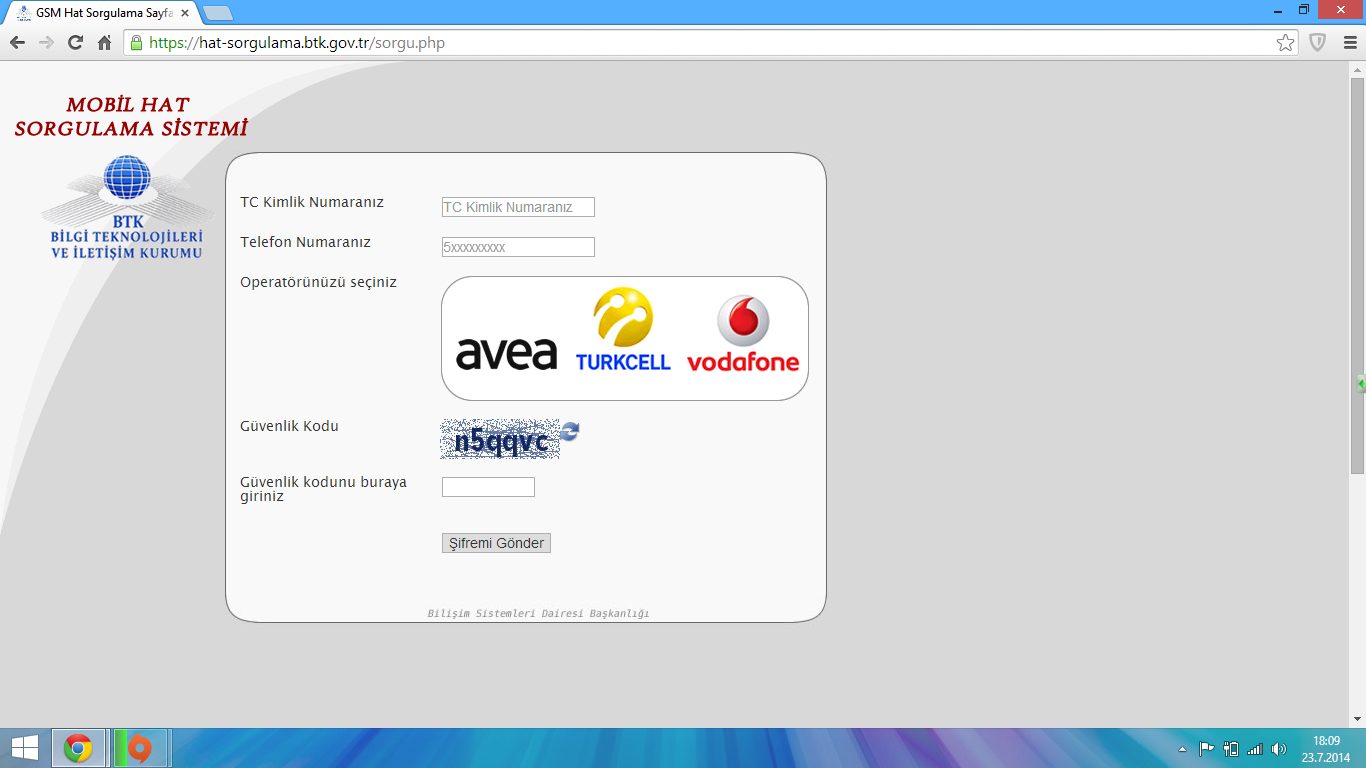Viewport: 1366px width, 768px height.
Task: Click the page favicon in tab
Action: pos(23,14)
